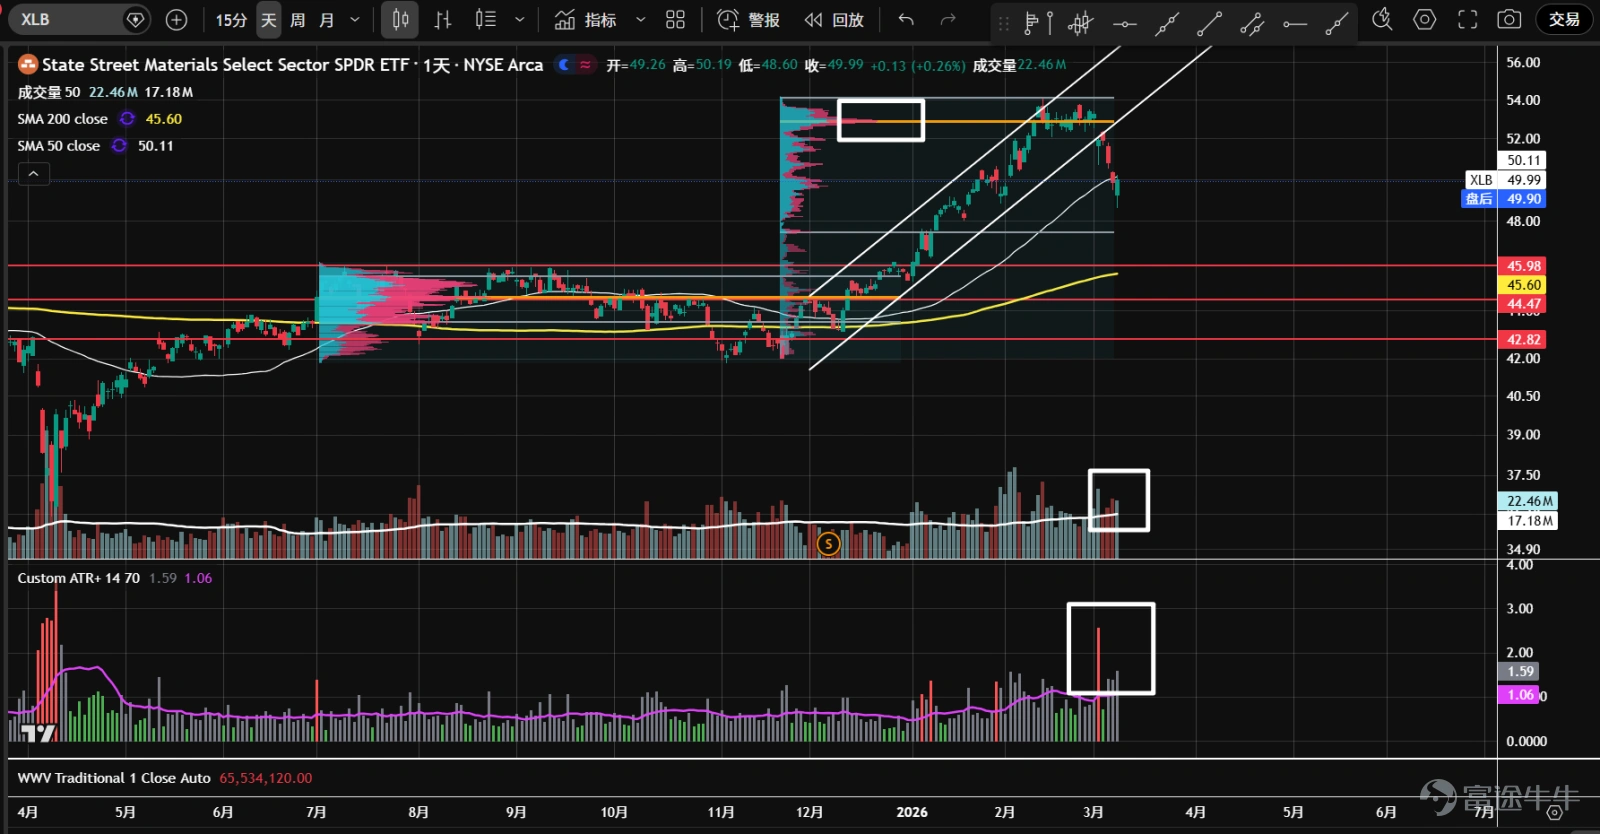The height and width of the screenshot is (834, 1600).
Task: Click the 22.46M volume axis label
Action: [1529, 501]
